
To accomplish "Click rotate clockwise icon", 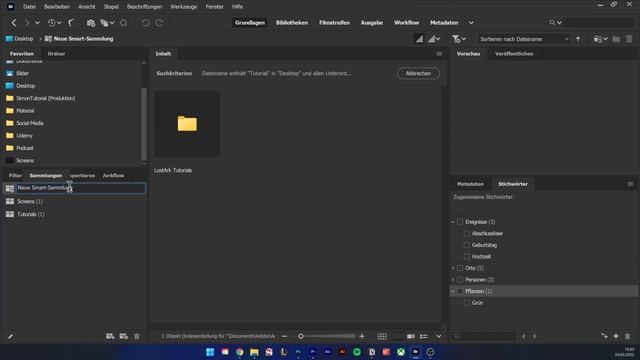I will 160,23.
